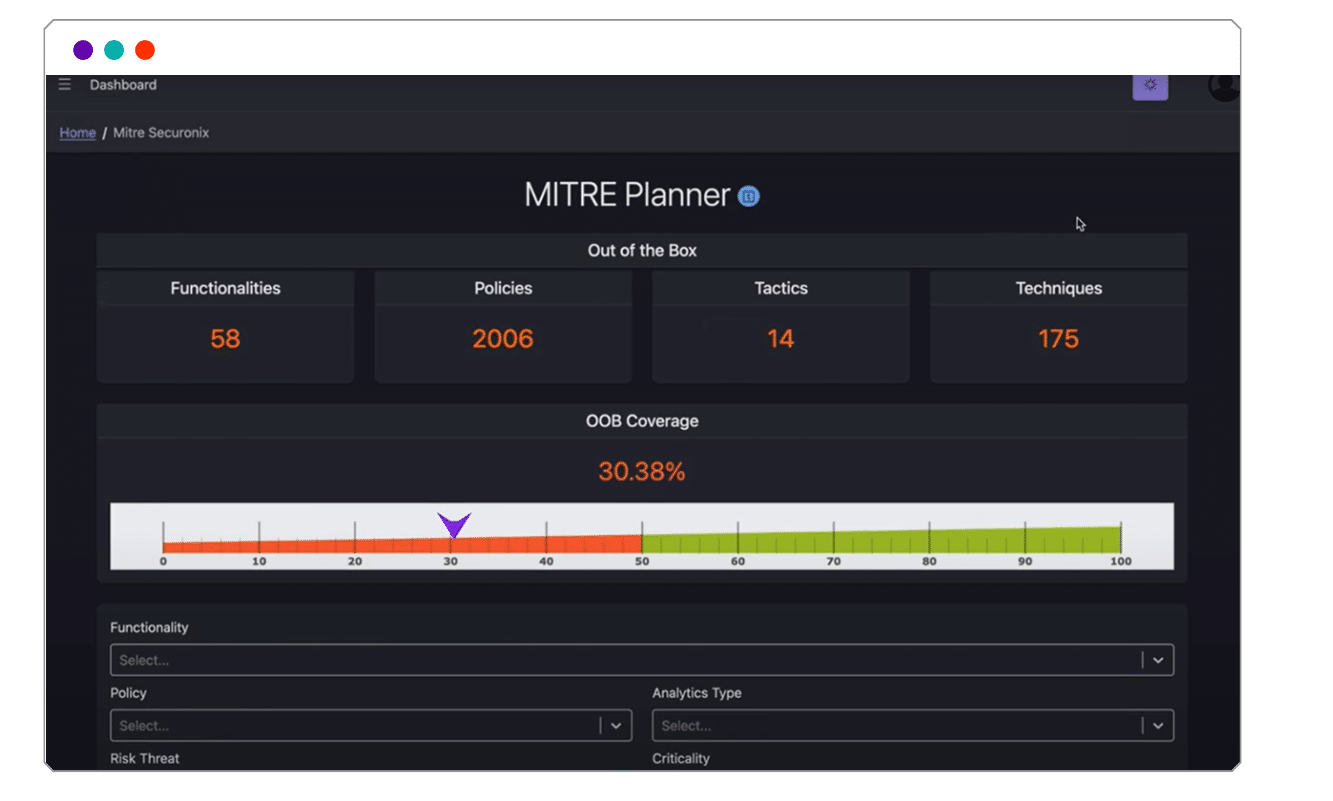Click the Policies value 2006
The height and width of the screenshot is (801, 1333).
click(503, 339)
